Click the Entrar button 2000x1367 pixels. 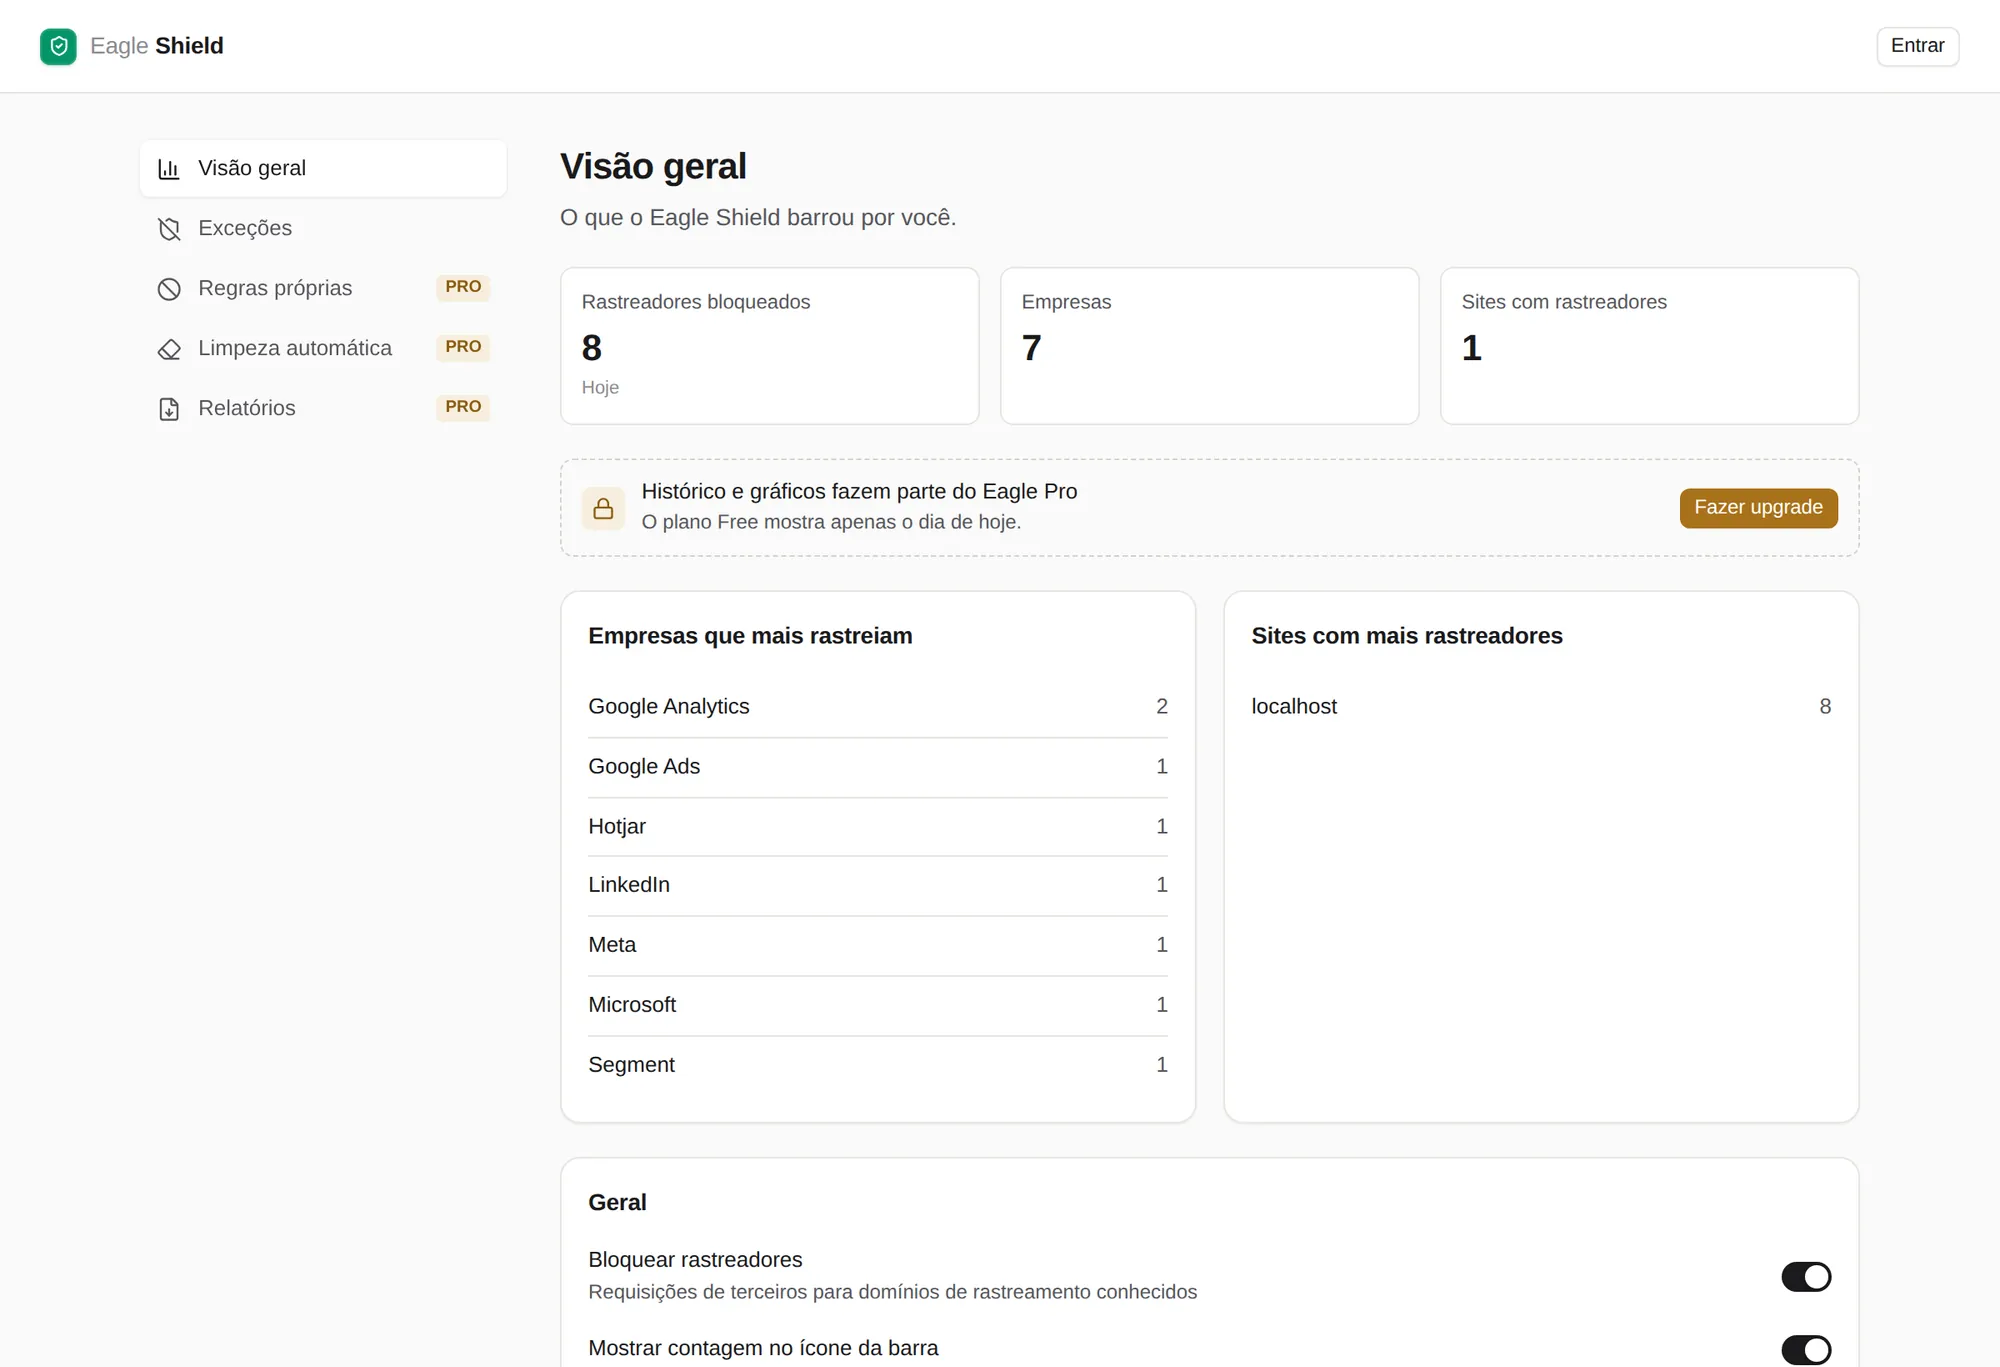click(x=1917, y=46)
